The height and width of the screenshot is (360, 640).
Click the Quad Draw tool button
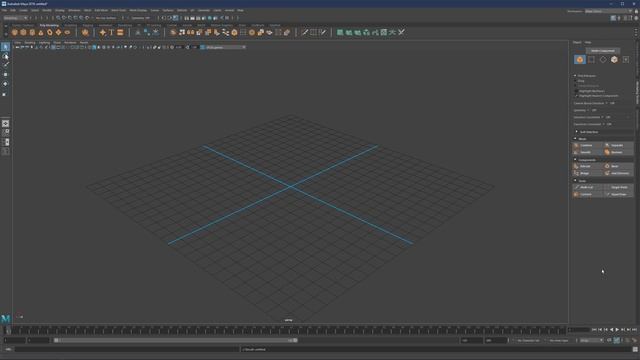(618, 194)
